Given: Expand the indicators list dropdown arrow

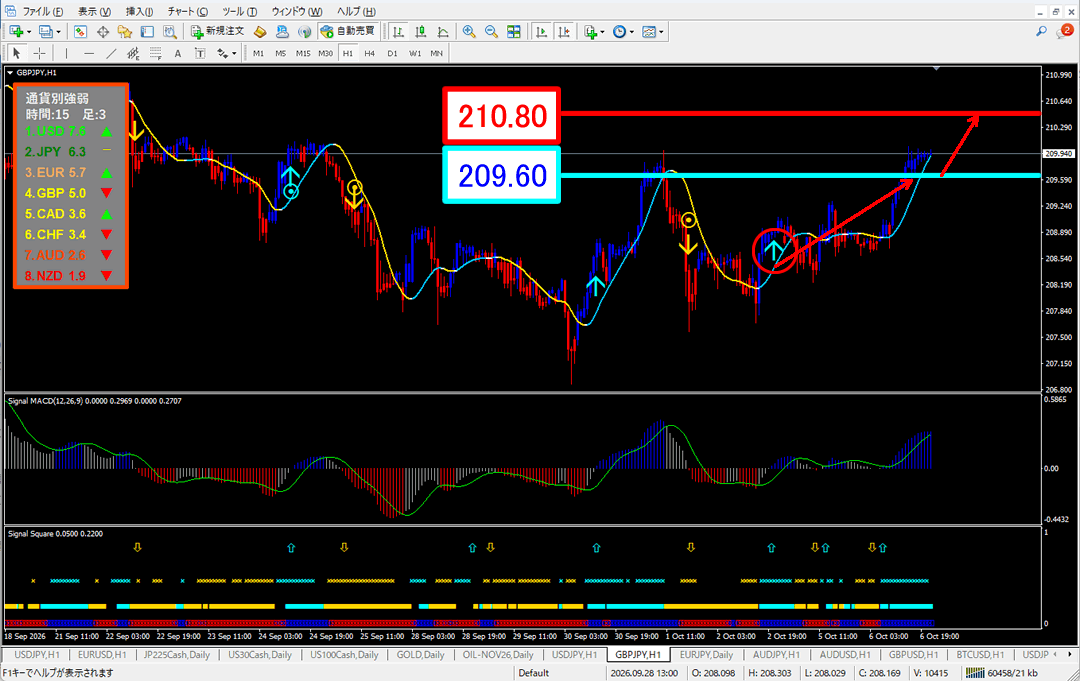Looking at the screenshot, I should [x=603, y=32].
